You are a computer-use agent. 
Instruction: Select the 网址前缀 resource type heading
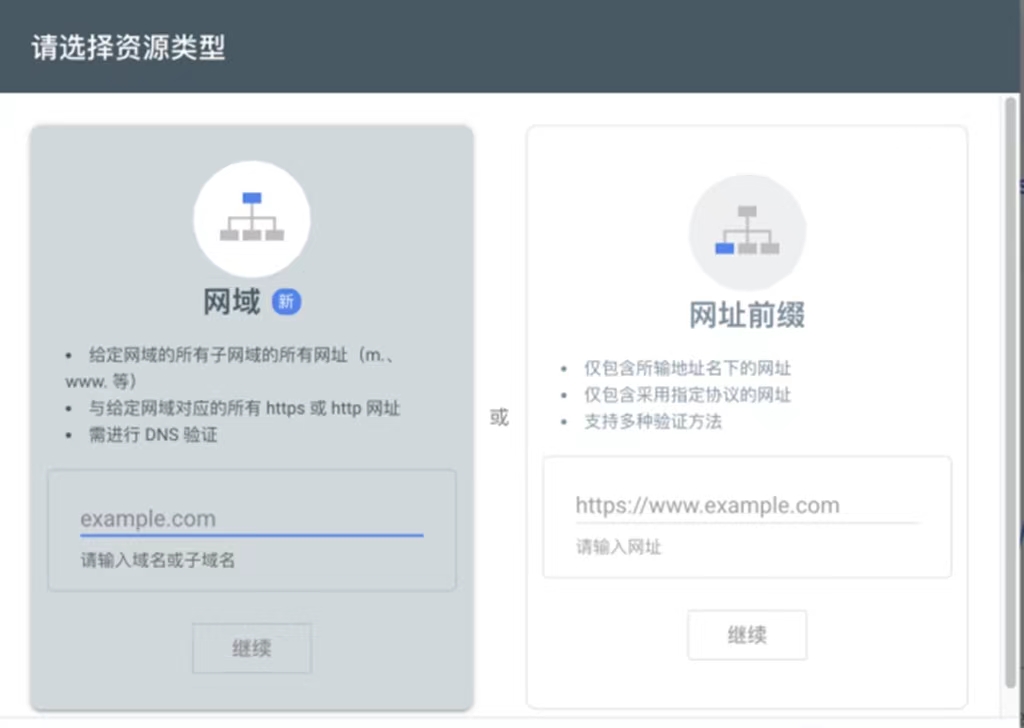(x=747, y=315)
